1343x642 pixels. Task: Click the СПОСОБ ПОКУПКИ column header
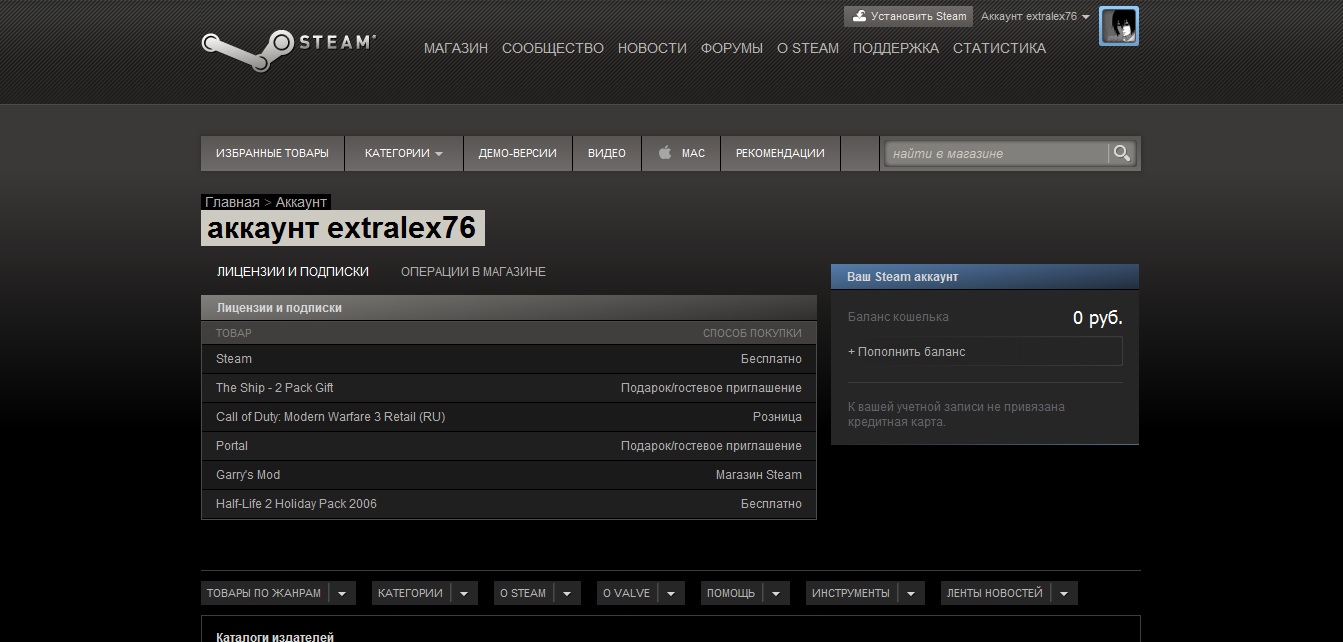click(x=752, y=333)
